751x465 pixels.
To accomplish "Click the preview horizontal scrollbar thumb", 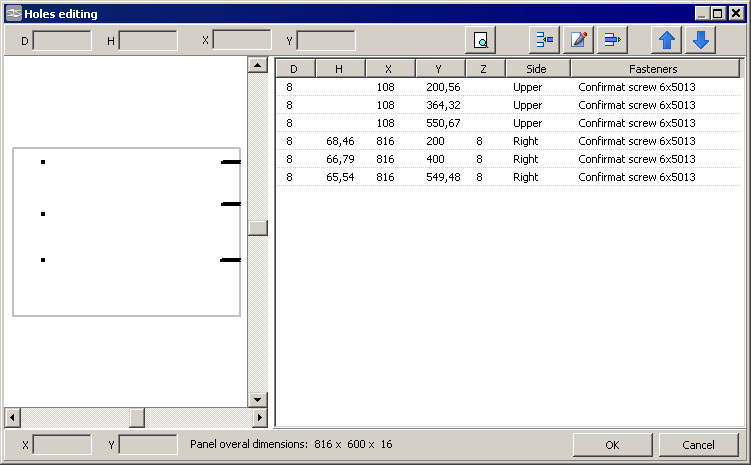I will [x=137, y=418].
